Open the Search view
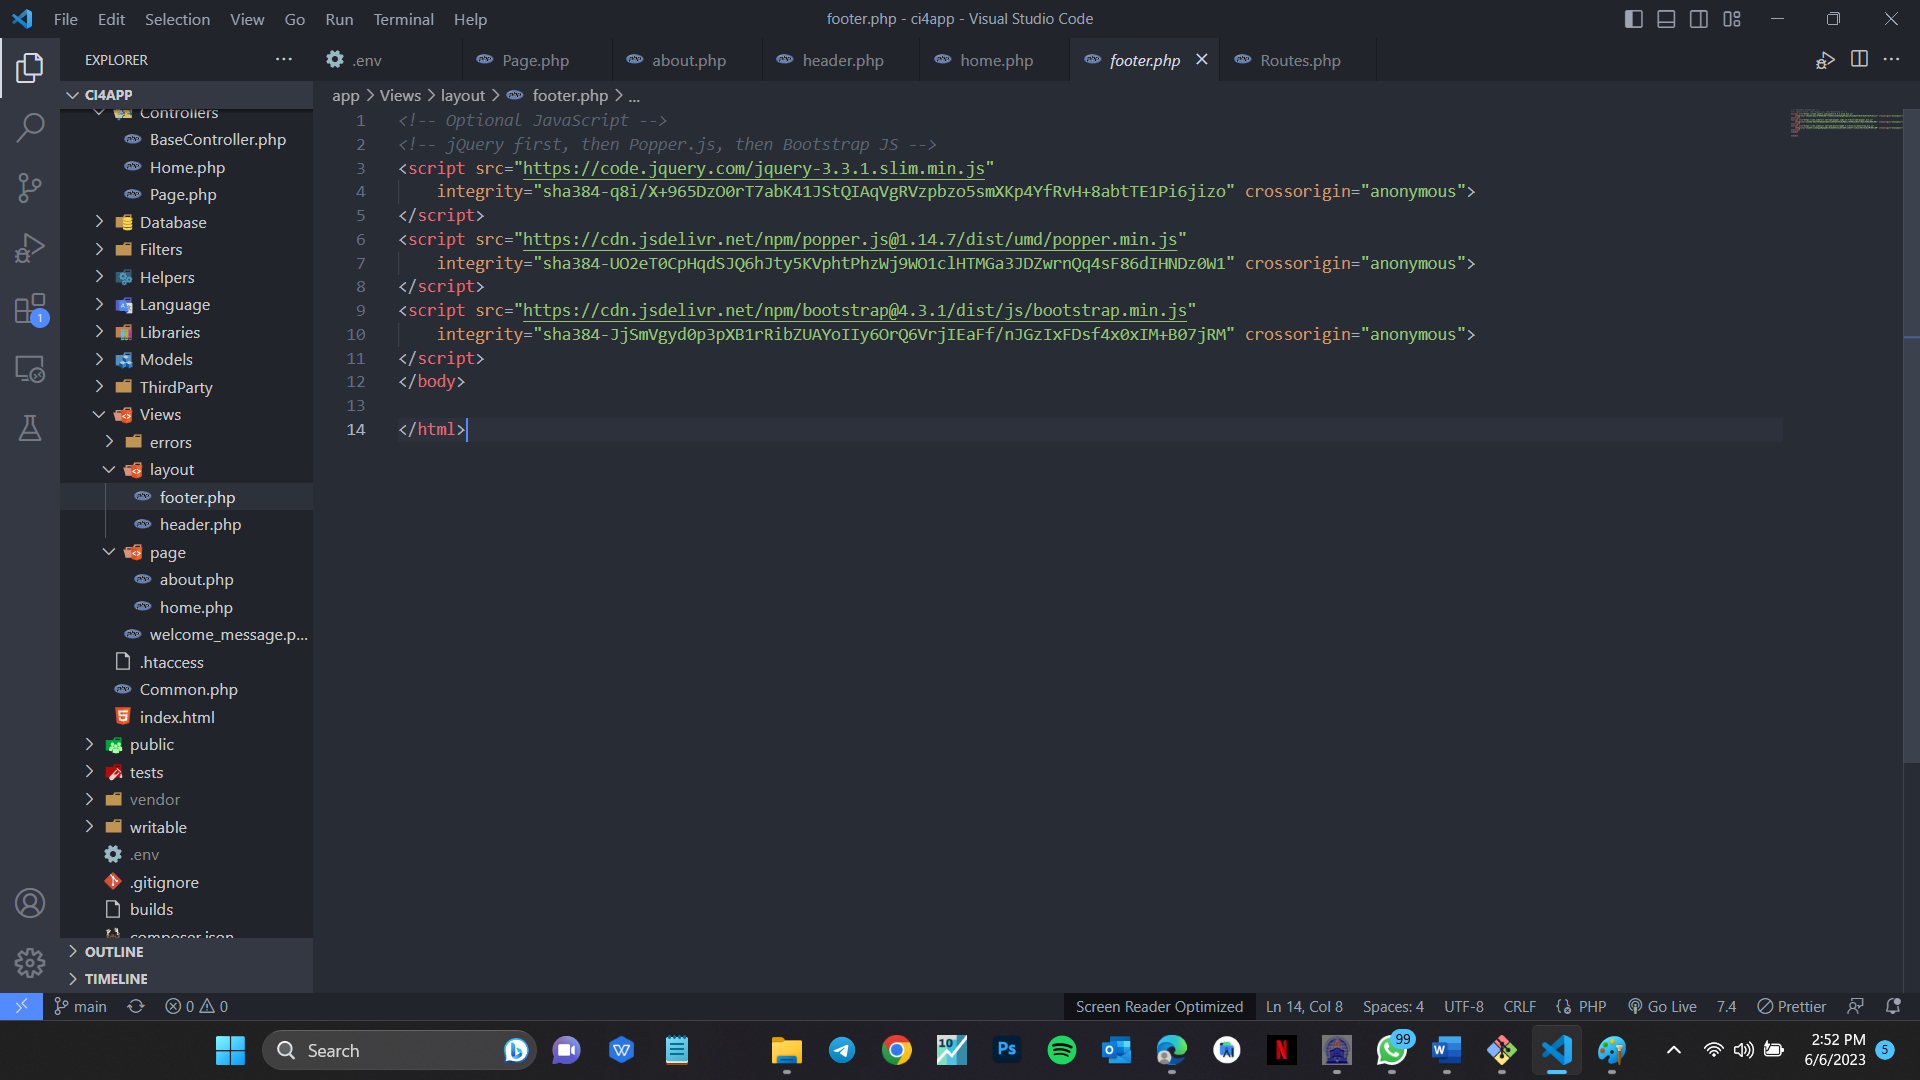Image resolution: width=1920 pixels, height=1080 pixels. [x=31, y=128]
